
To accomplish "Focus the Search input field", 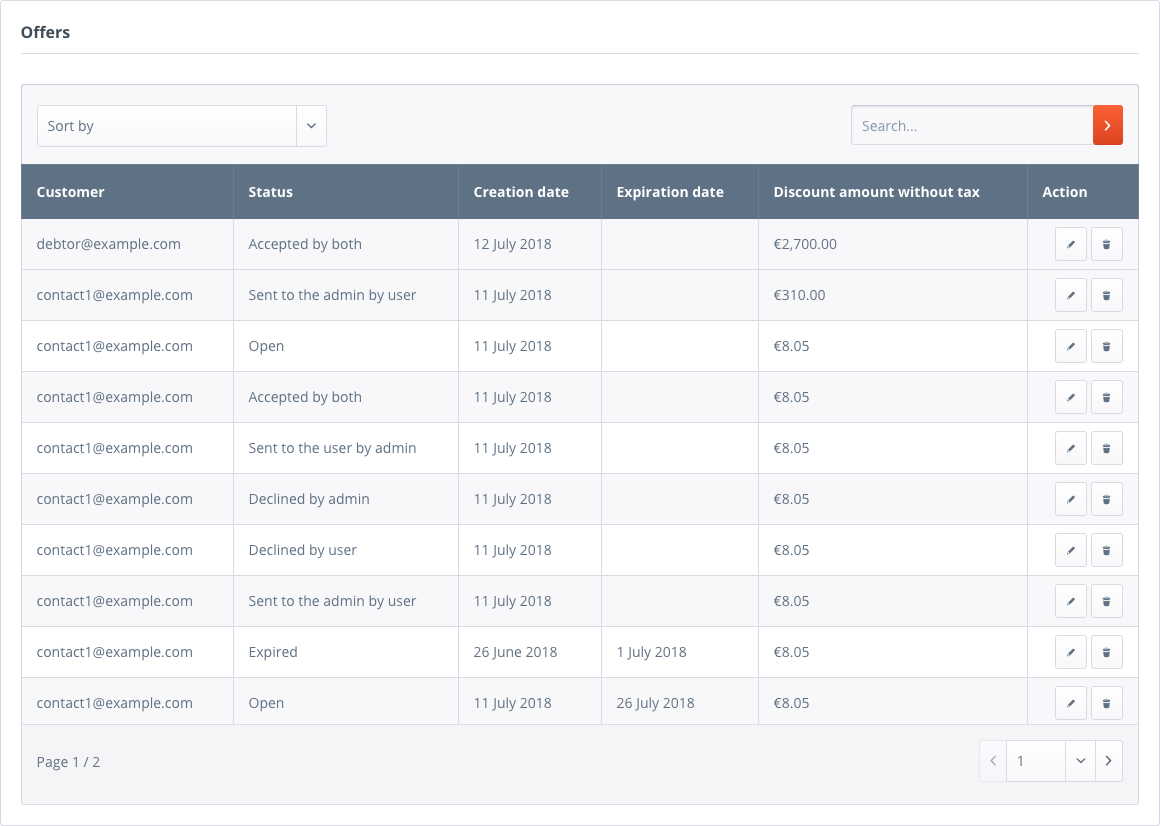I will click(971, 126).
